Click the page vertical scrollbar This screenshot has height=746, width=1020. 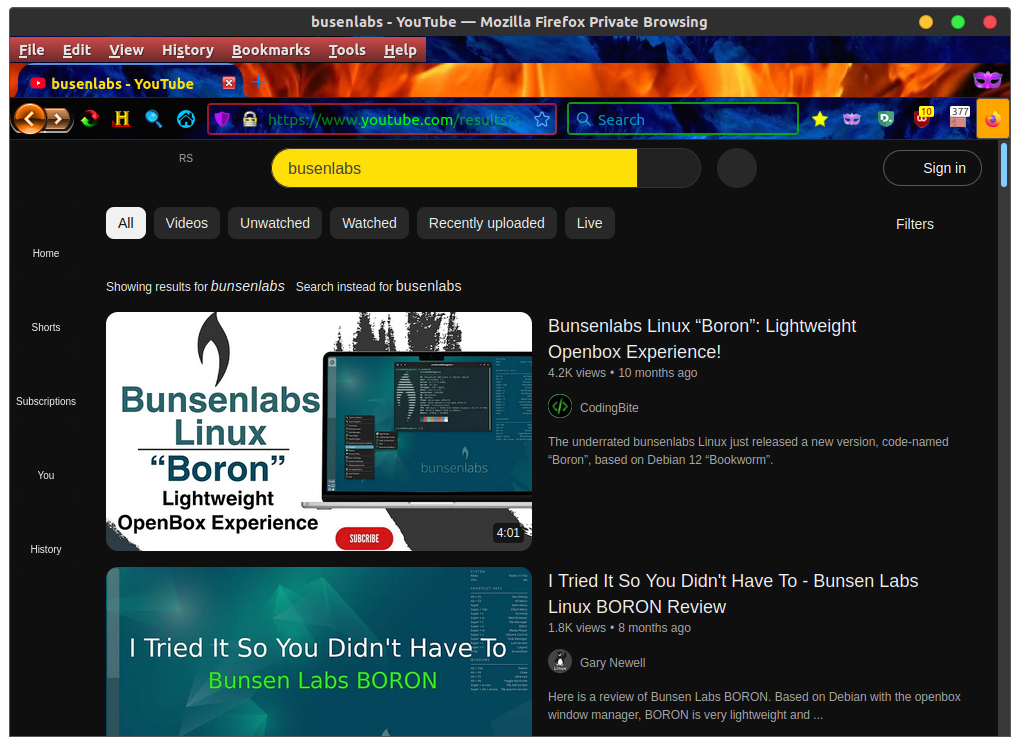[1004, 165]
